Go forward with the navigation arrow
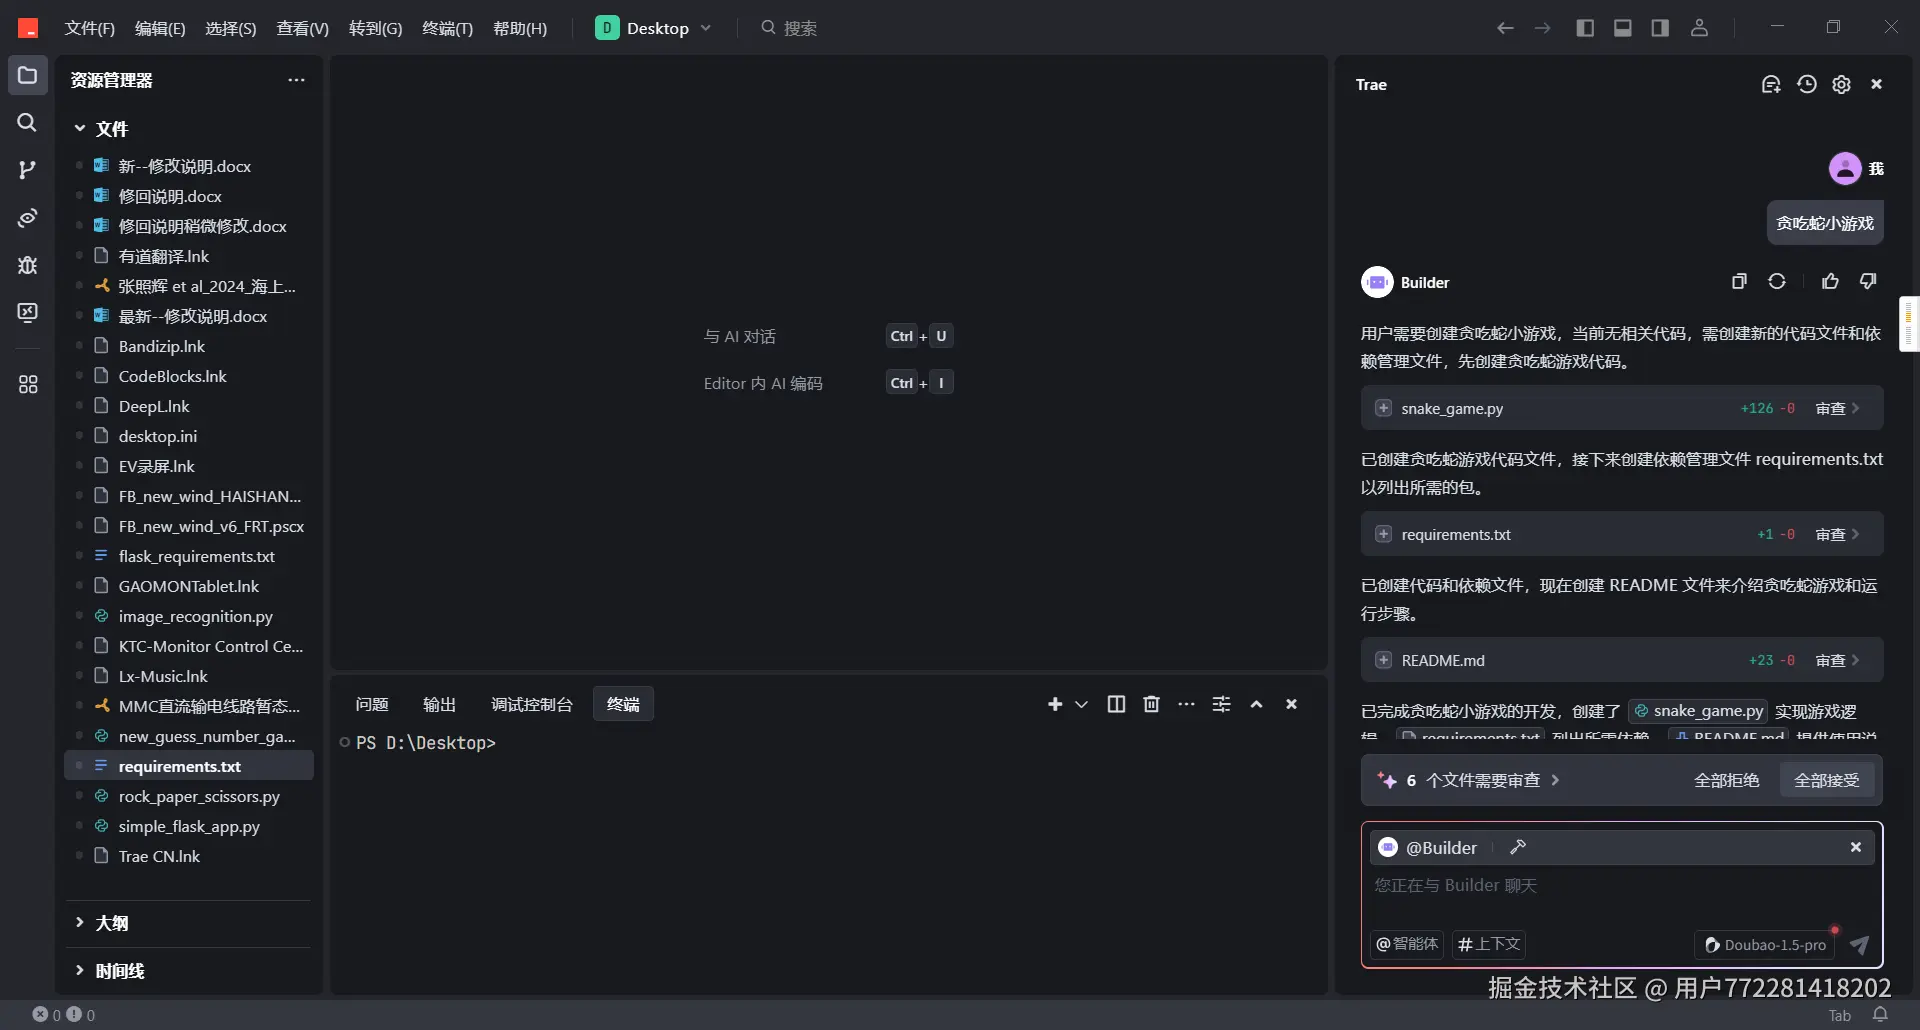 [1542, 28]
